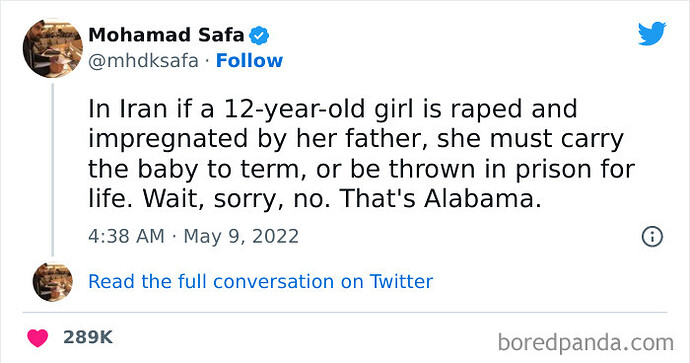The width and height of the screenshot is (690, 363).
Task: Click the 4:38 AM · May 9, 2022 timestamp
Action: click(x=193, y=236)
